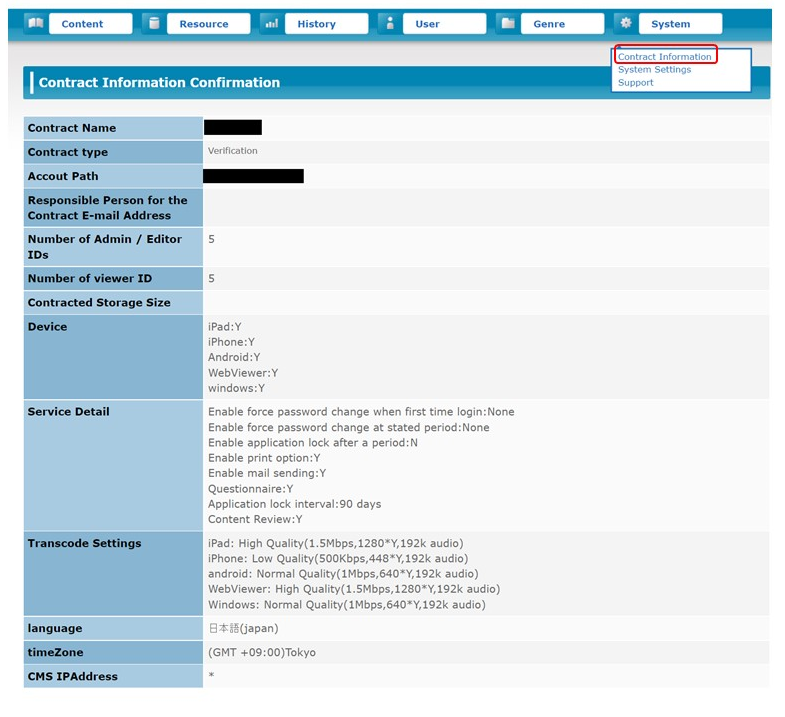785x717 pixels.
Task: Click the Content book icon
Action: [36, 23]
